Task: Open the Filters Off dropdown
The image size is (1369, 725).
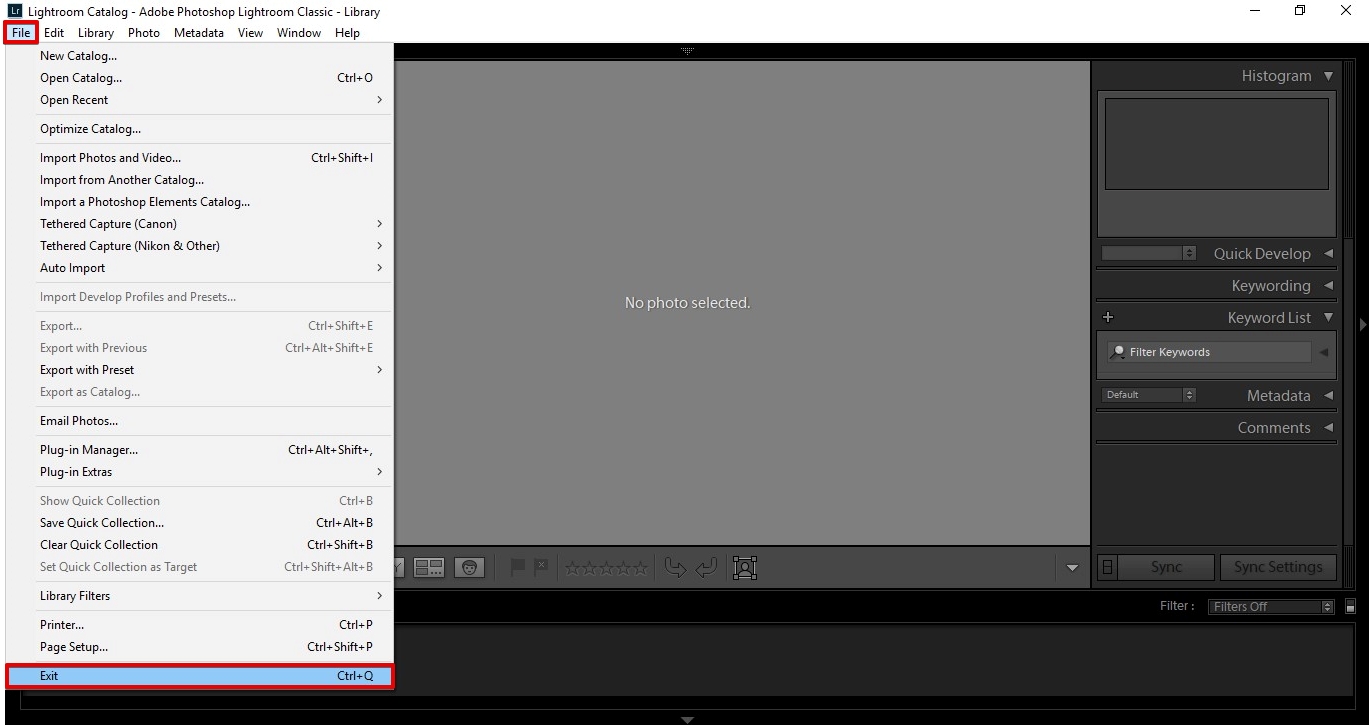Action: click(1271, 606)
